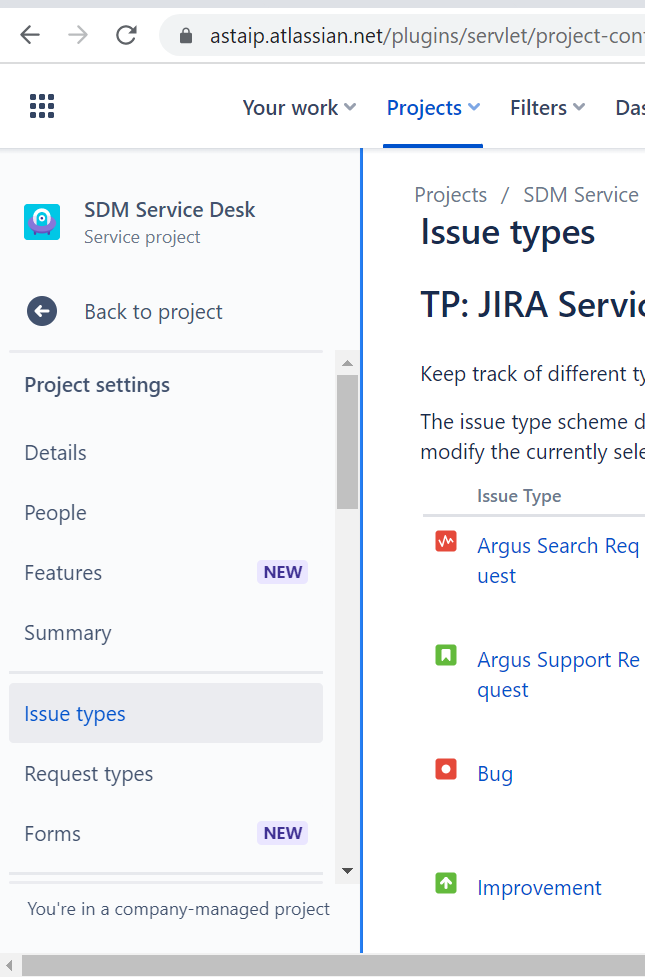Screen dimensions: 645x977
Task: Open the Projects dropdown menu
Action: tap(433, 108)
